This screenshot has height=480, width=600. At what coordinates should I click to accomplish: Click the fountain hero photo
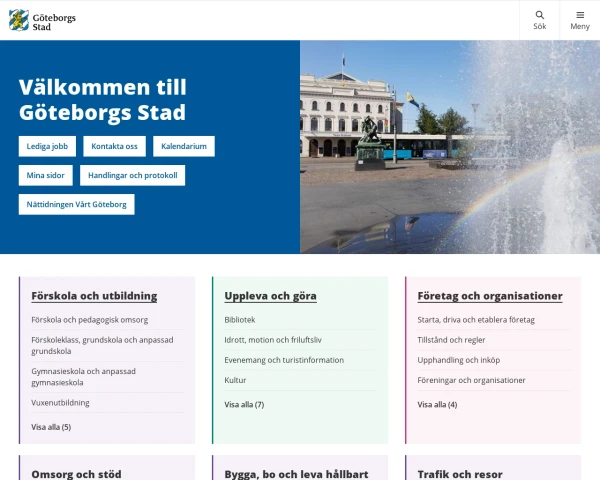(x=450, y=147)
